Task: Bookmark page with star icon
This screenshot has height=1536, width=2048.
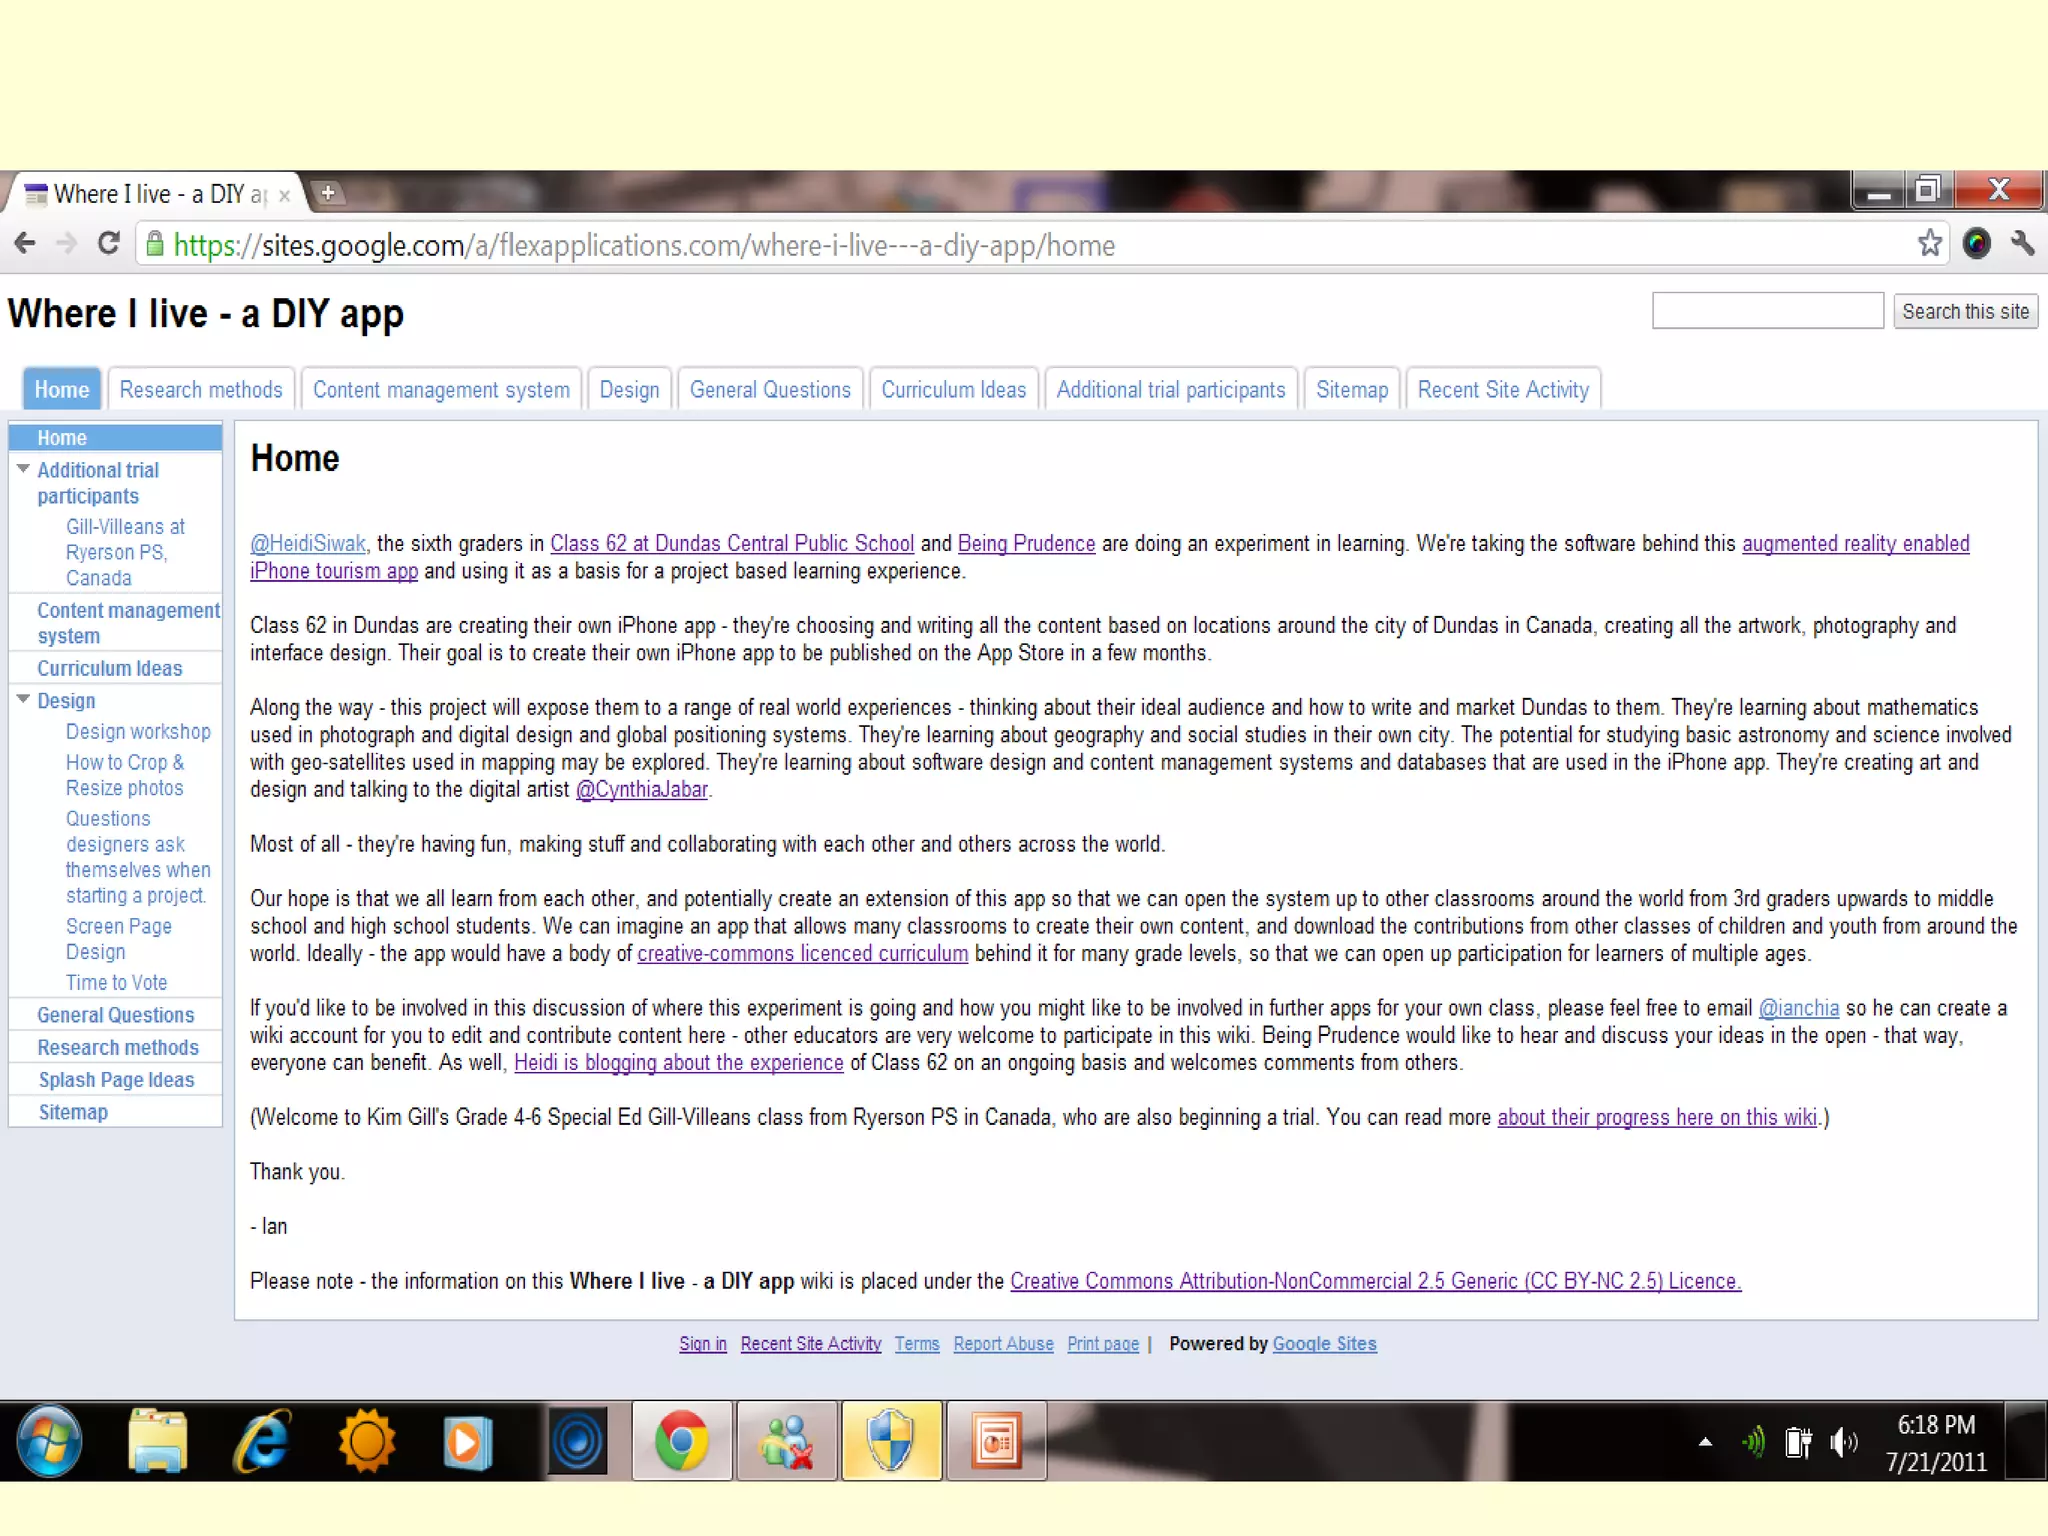Action: pyautogui.click(x=1929, y=244)
